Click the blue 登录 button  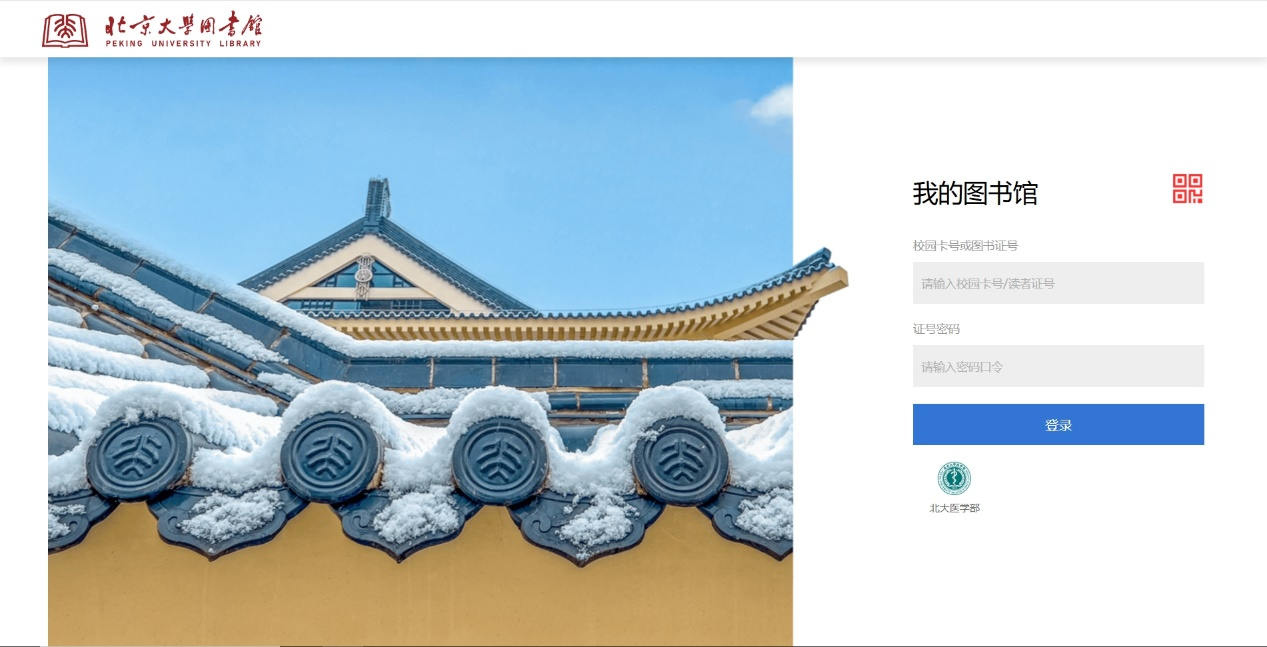tap(1058, 424)
